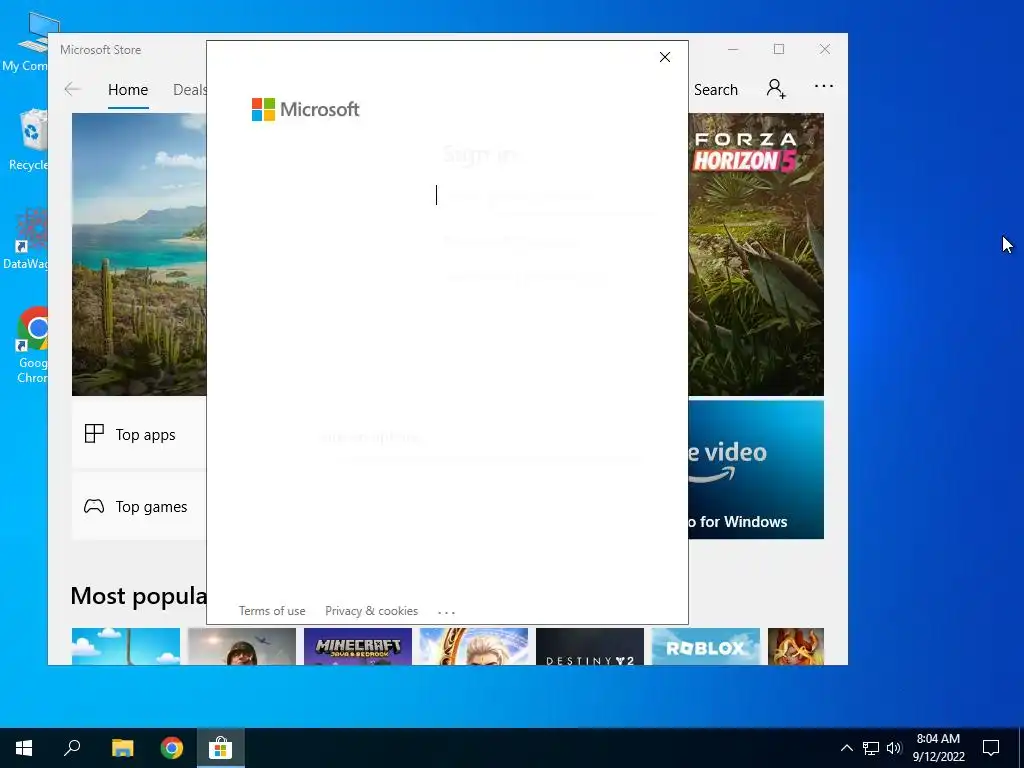This screenshot has height=768, width=1024.
Task: Open the Windows Start menu
Action: [24, 748]
